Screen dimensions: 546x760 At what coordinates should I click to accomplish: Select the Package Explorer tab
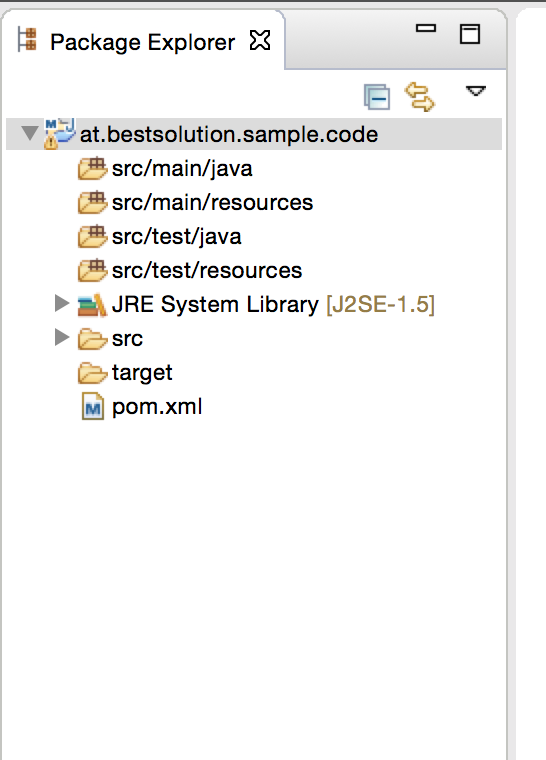[x=143, y=42]
